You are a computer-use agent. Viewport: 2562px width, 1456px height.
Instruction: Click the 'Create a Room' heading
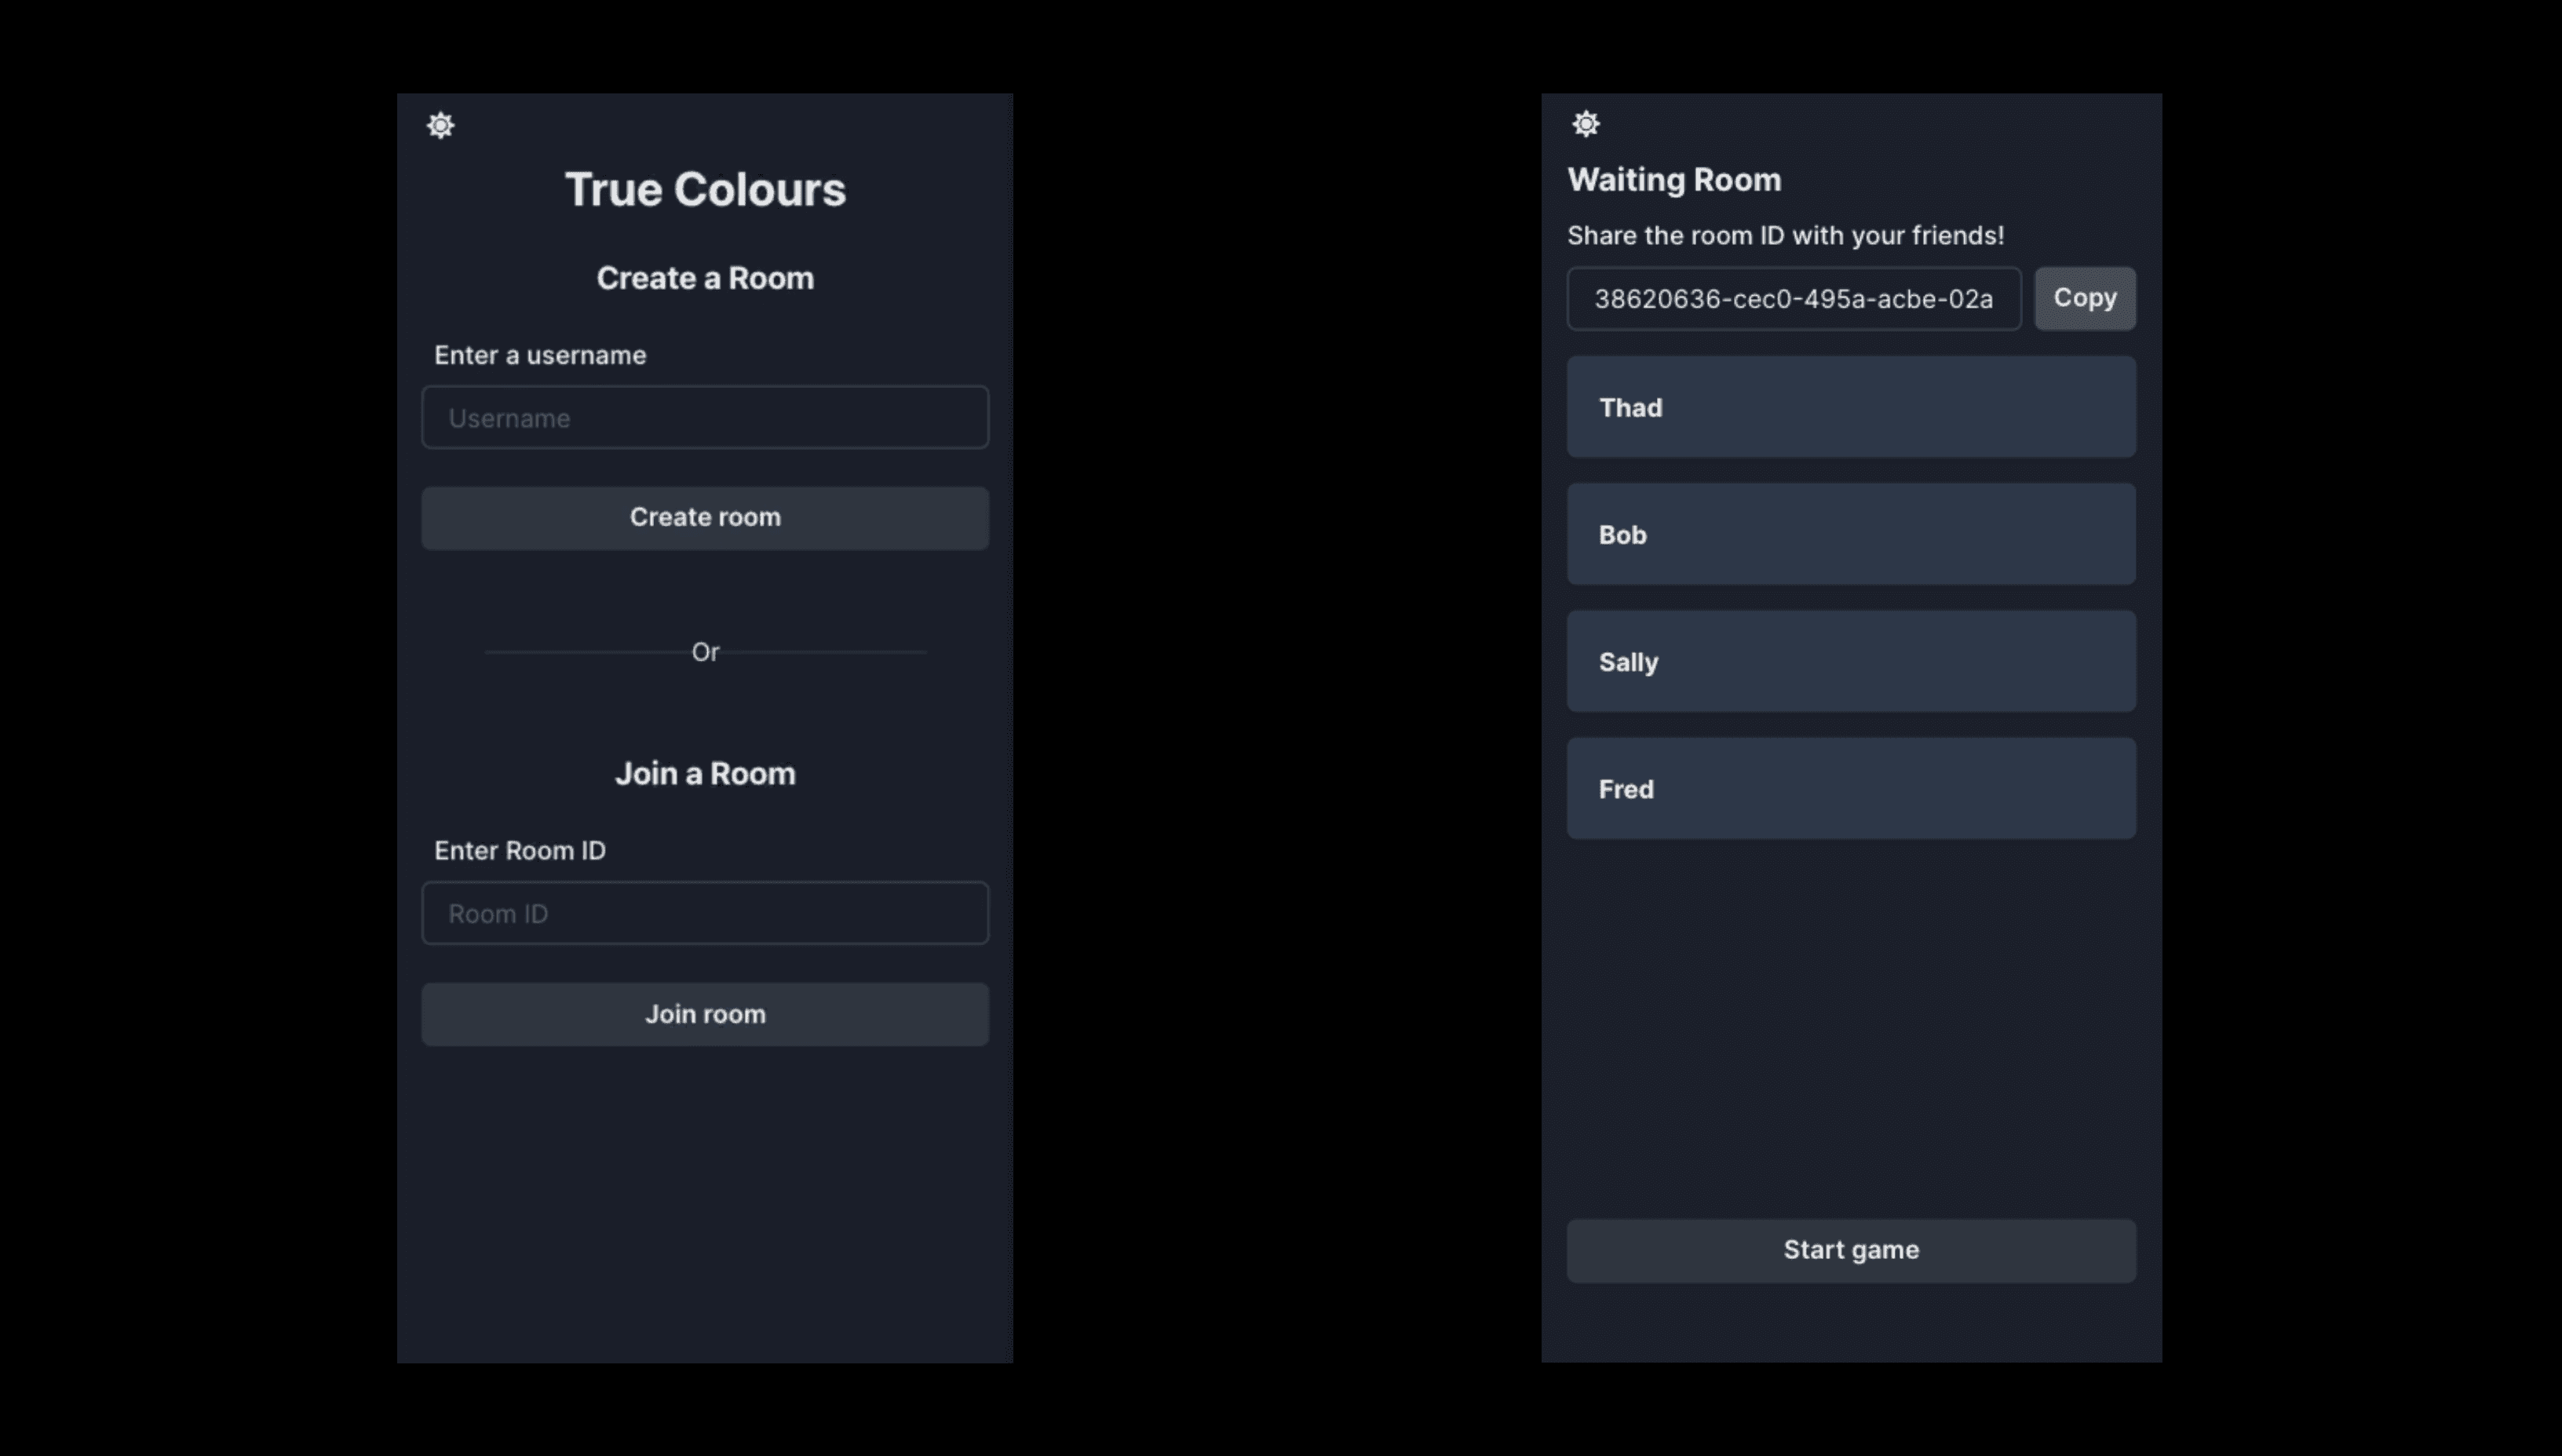coord(705,278)
